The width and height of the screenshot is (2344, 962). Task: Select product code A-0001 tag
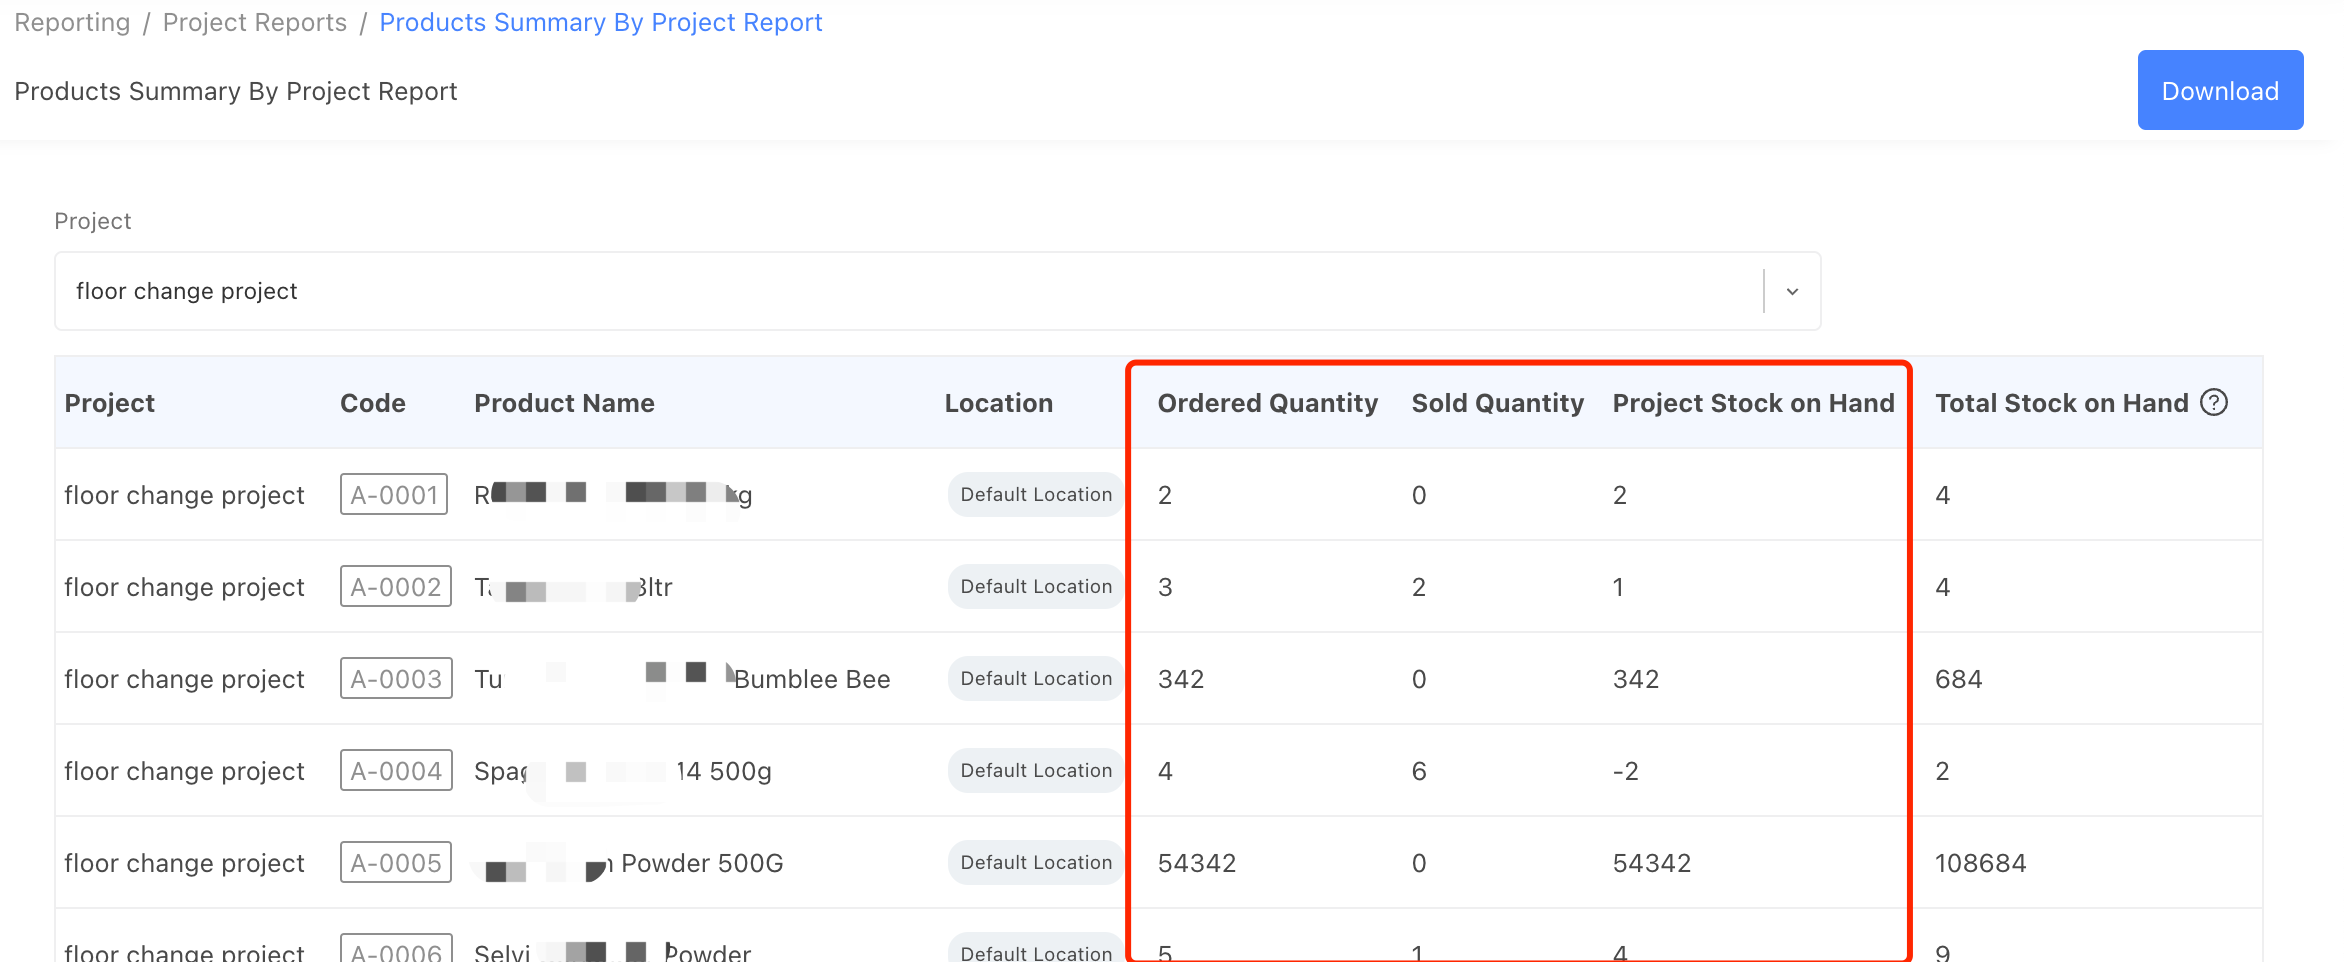click(394, 495)
